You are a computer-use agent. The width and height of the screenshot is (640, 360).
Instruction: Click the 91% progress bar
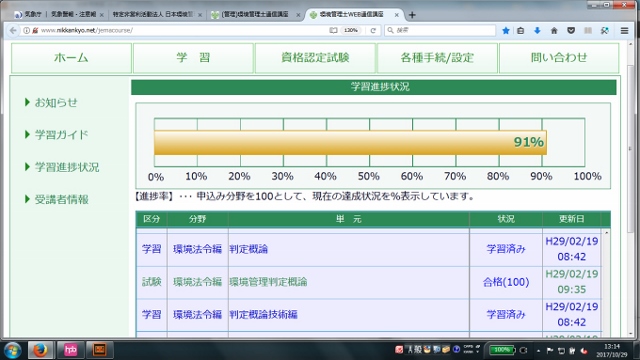coord(350,142)
